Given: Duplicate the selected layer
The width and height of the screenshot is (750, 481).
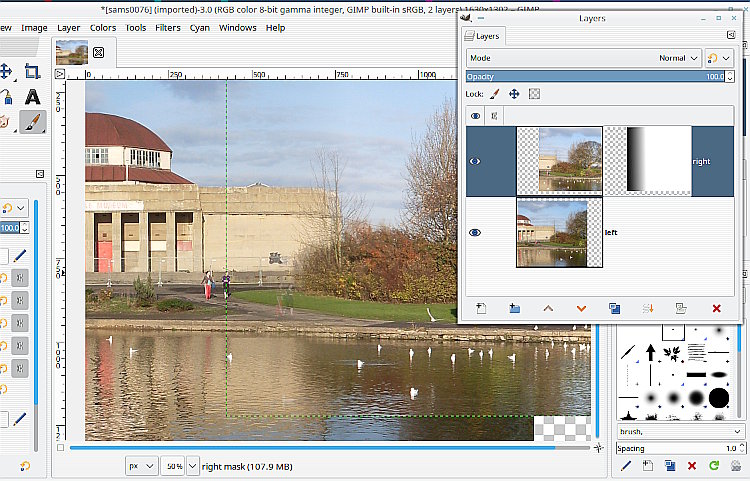Looking at the screenshot, I should (x=615, y=308).
